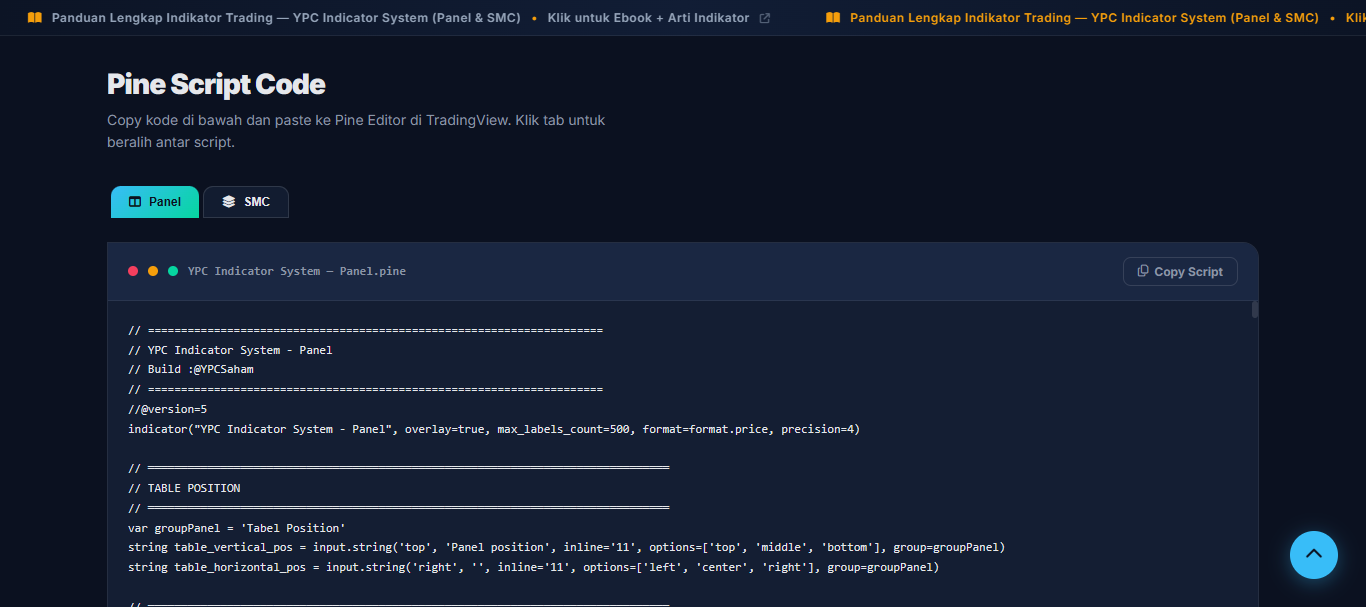Switch to the SMC script tab
This screenshot has height=607, width=1366.
pyautogui.click(x=246, y=202)
